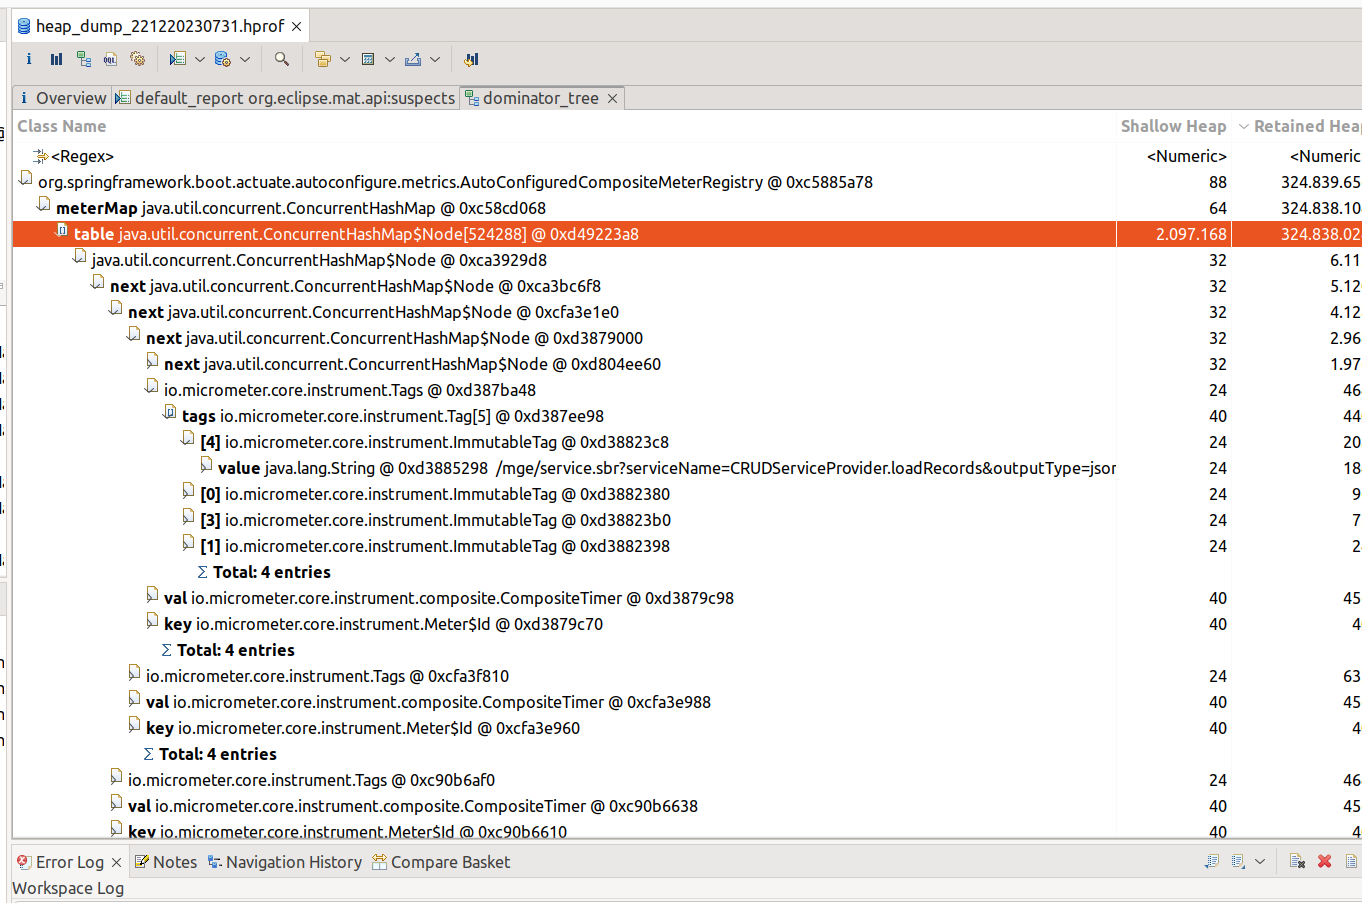
Task: Clear the log viewer with the red X
Action: click(1296, 860)
